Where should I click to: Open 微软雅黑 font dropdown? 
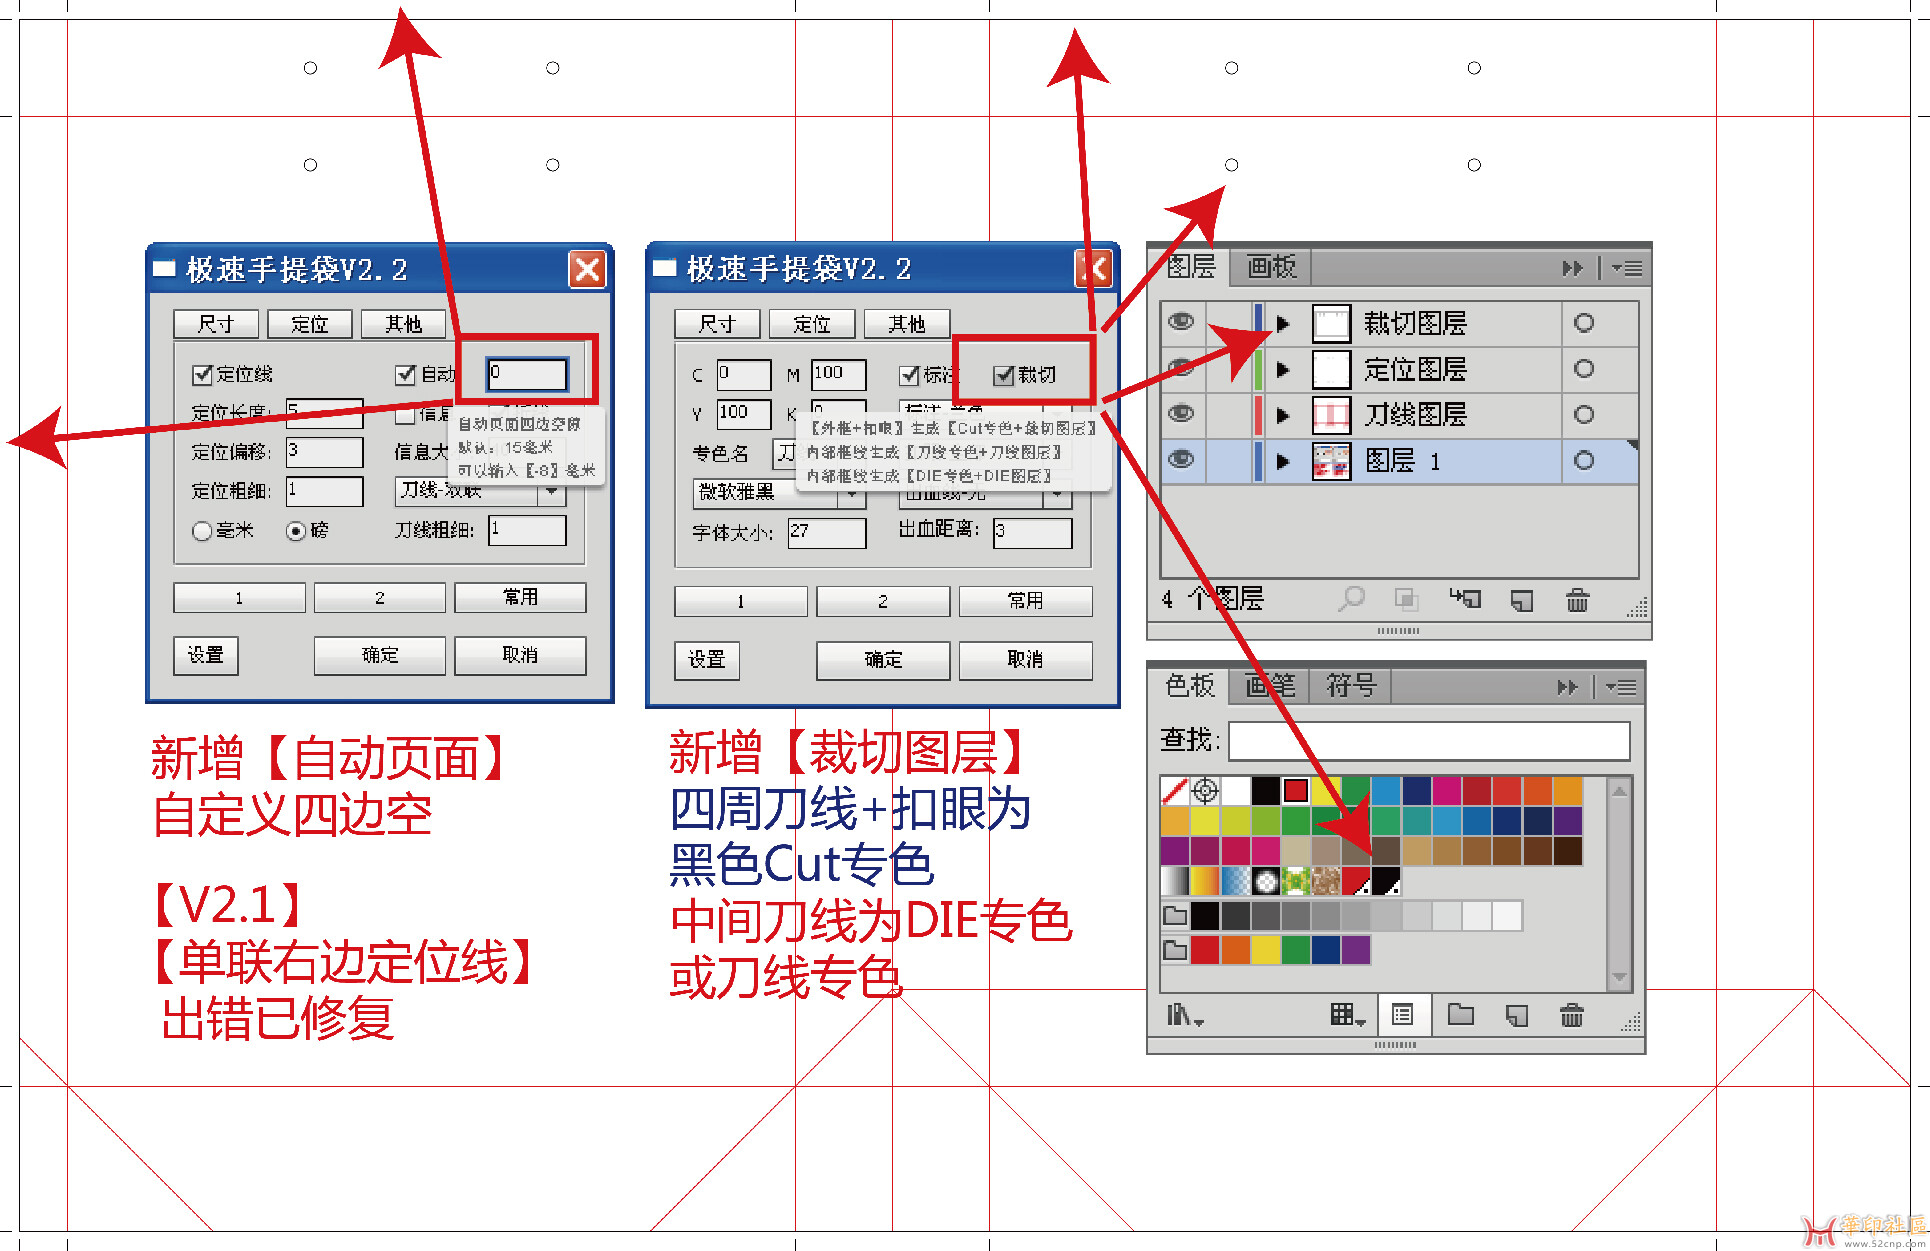pos(780,493)
